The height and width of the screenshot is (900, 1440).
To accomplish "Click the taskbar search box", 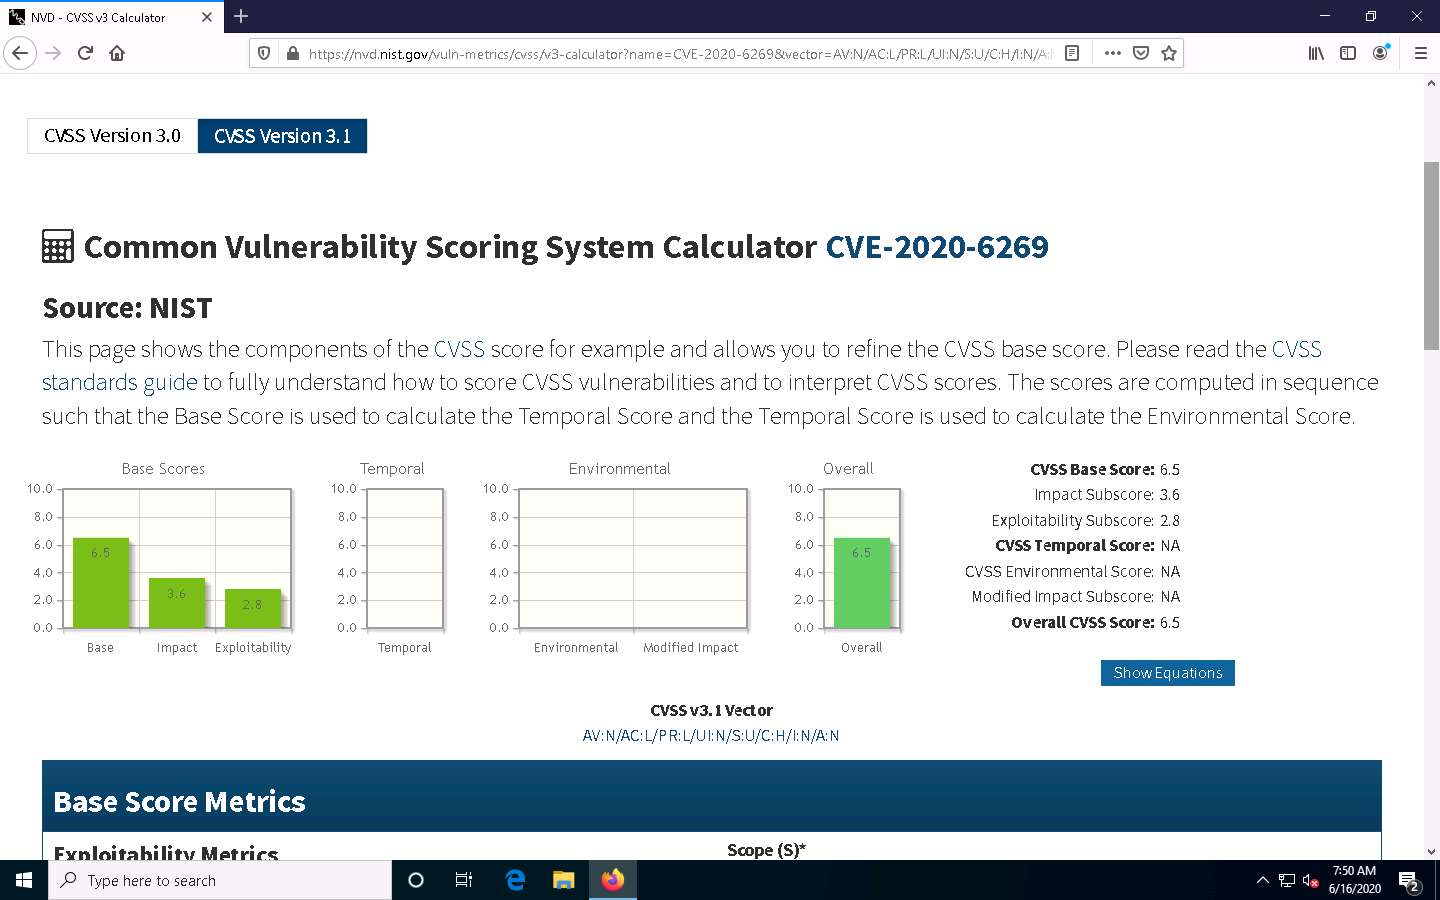I will pyautogui.click(x=220, y=880).
